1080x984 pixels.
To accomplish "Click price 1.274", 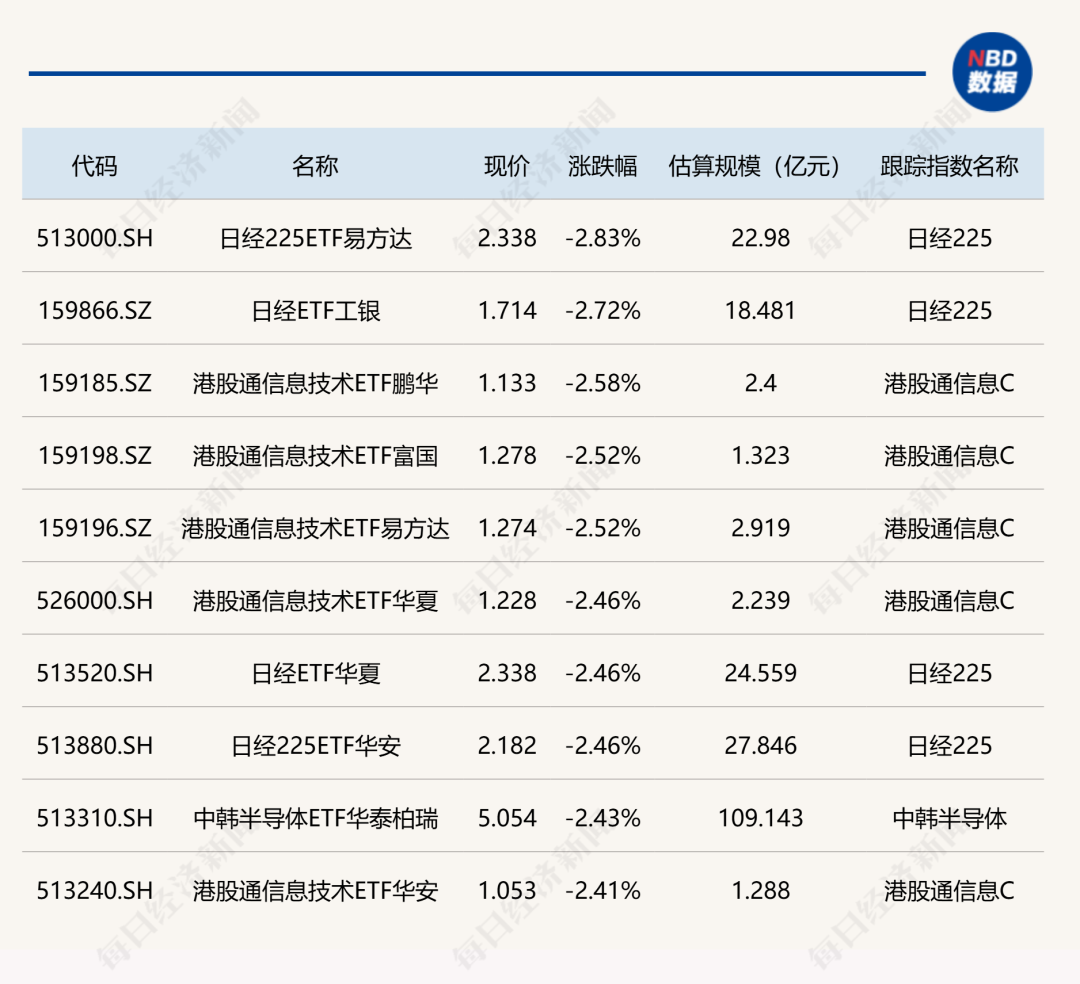I will (x=507, y=528).
